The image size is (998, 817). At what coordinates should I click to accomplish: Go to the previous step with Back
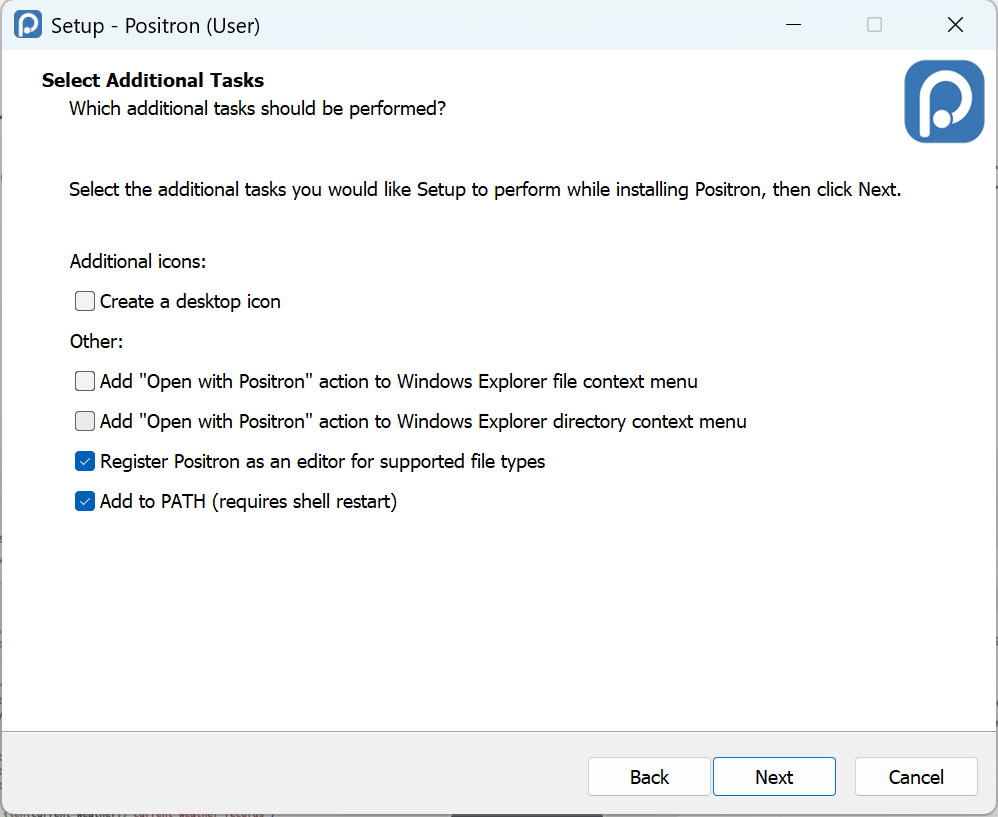649,777
